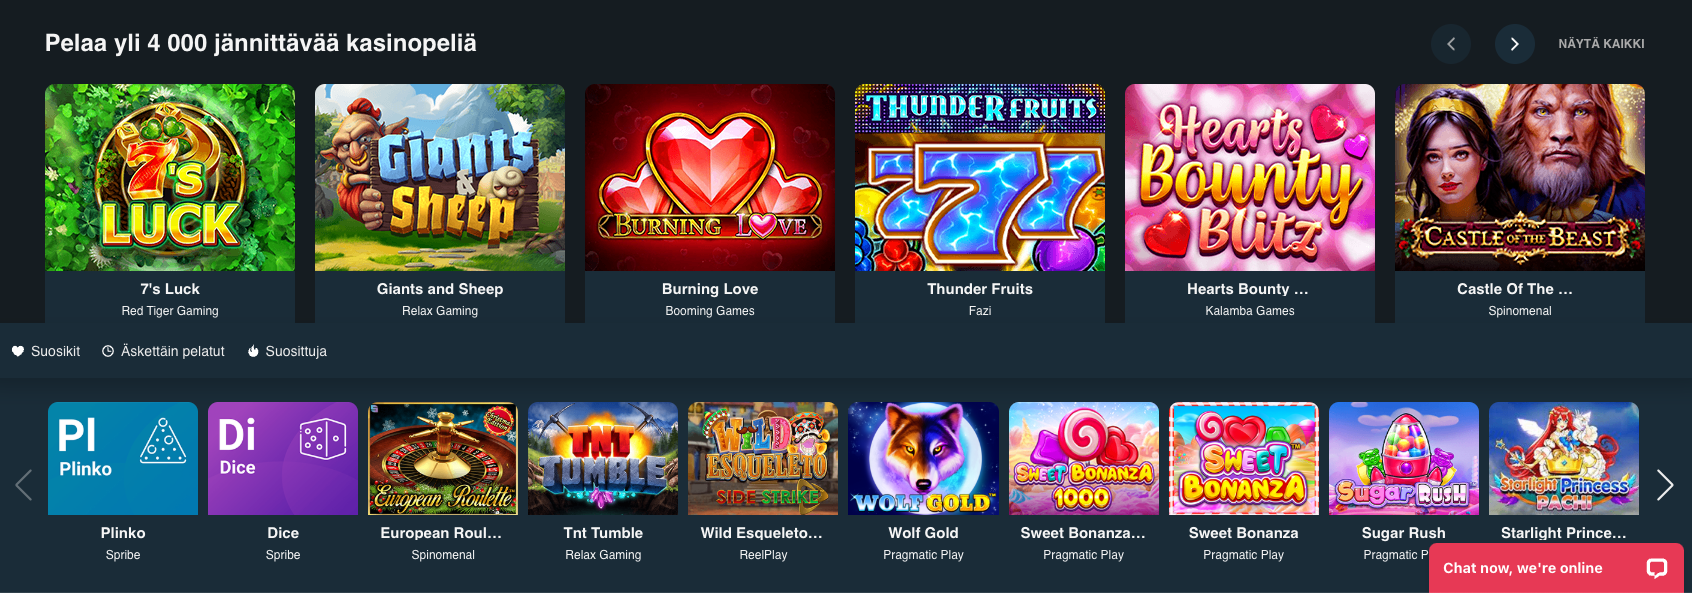Select the Äskettäin pelatut tab
The image size is (1692, 593).
point(163,351)
